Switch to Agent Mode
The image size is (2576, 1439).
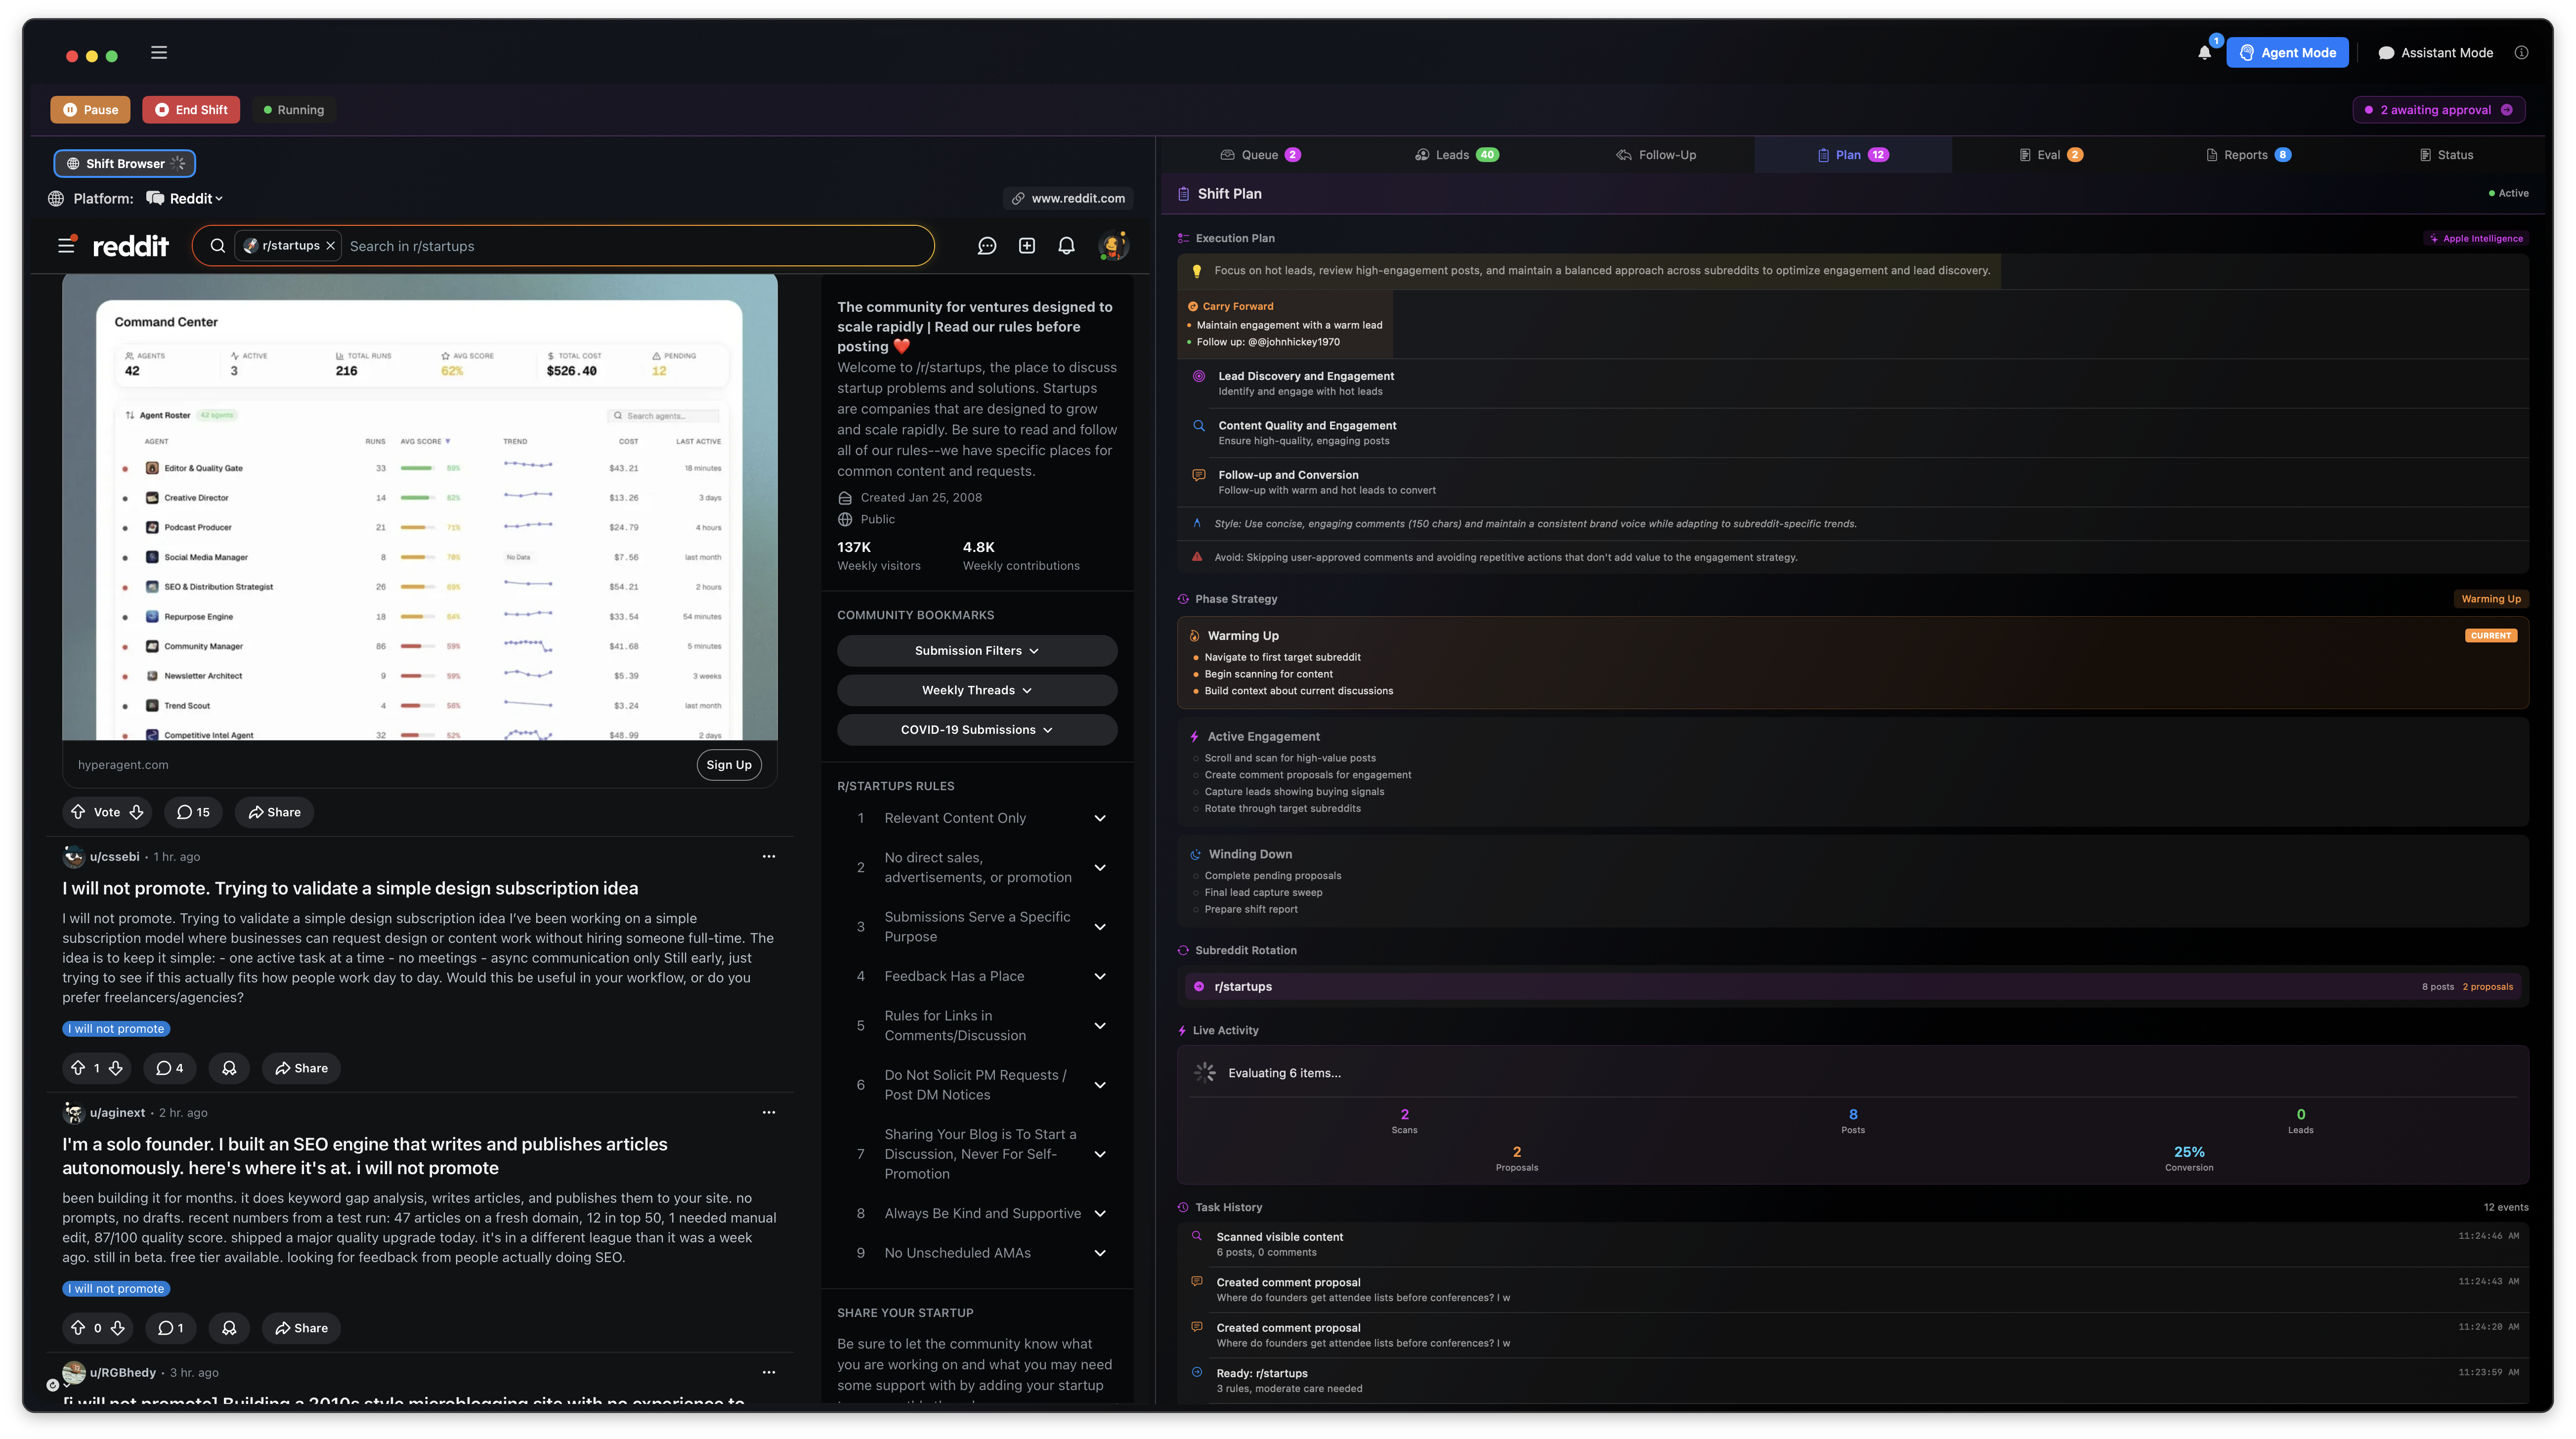pyautogui.click(x=2287, y=53)
